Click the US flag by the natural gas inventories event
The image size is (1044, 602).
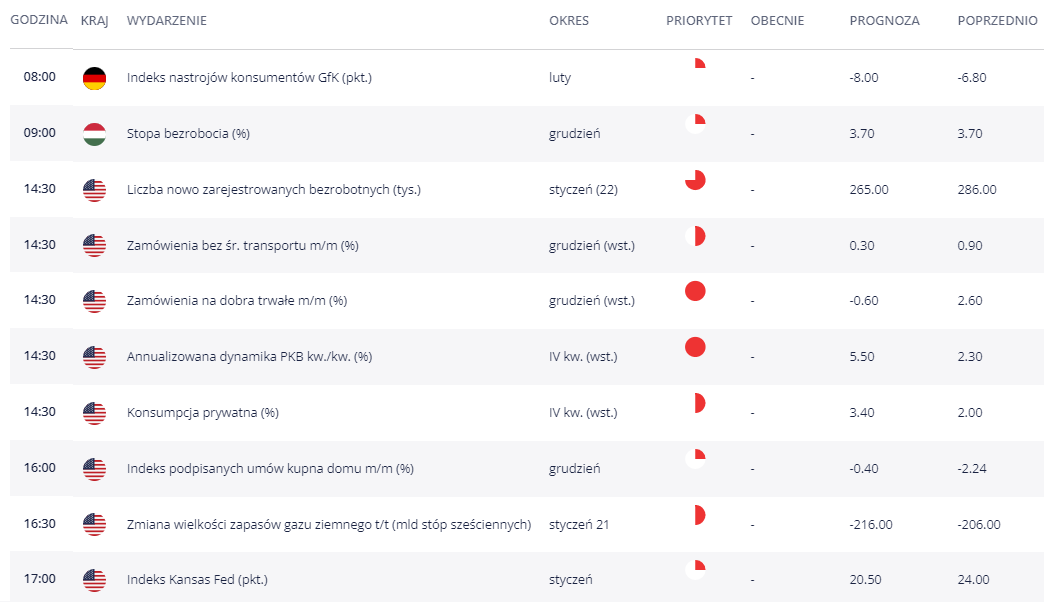pyautogui.click(x=94, y=524)
